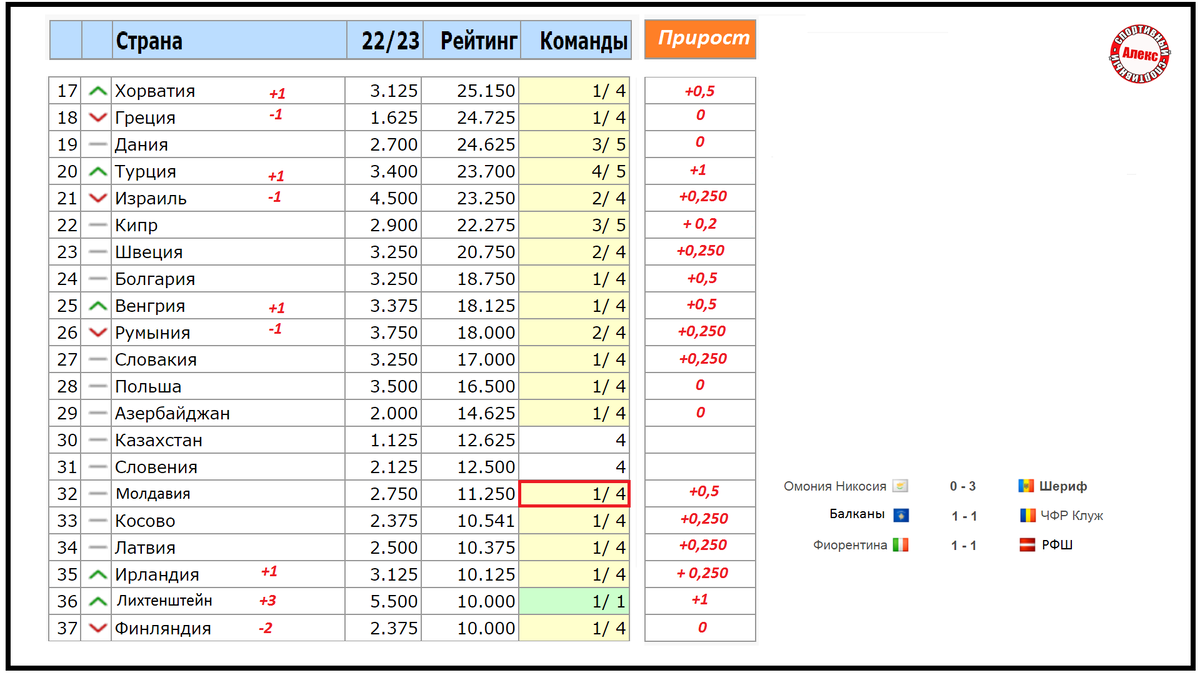This screenshot has height=675, width=1200.
Task: Click the red down arrow for Финляндия
Action: click(97, 629)
